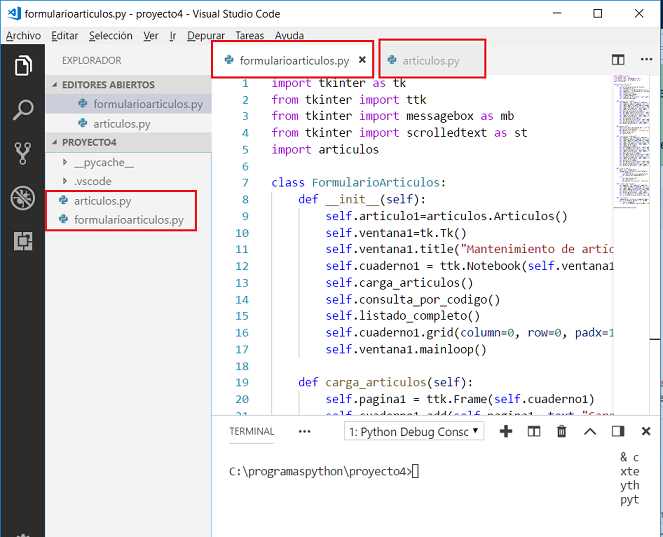The width and height of the screenshot is (663, 537).
Task: Click line number 13 in the gutter
Action: click(x=242, y=283)
